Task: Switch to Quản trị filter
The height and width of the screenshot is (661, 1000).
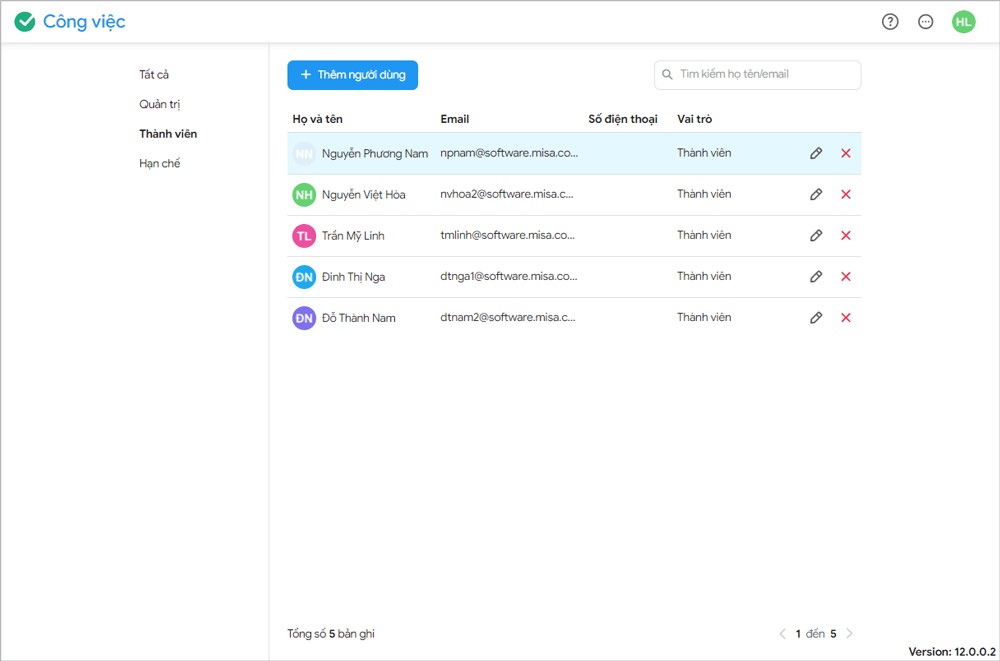Action: pos(160,104)
